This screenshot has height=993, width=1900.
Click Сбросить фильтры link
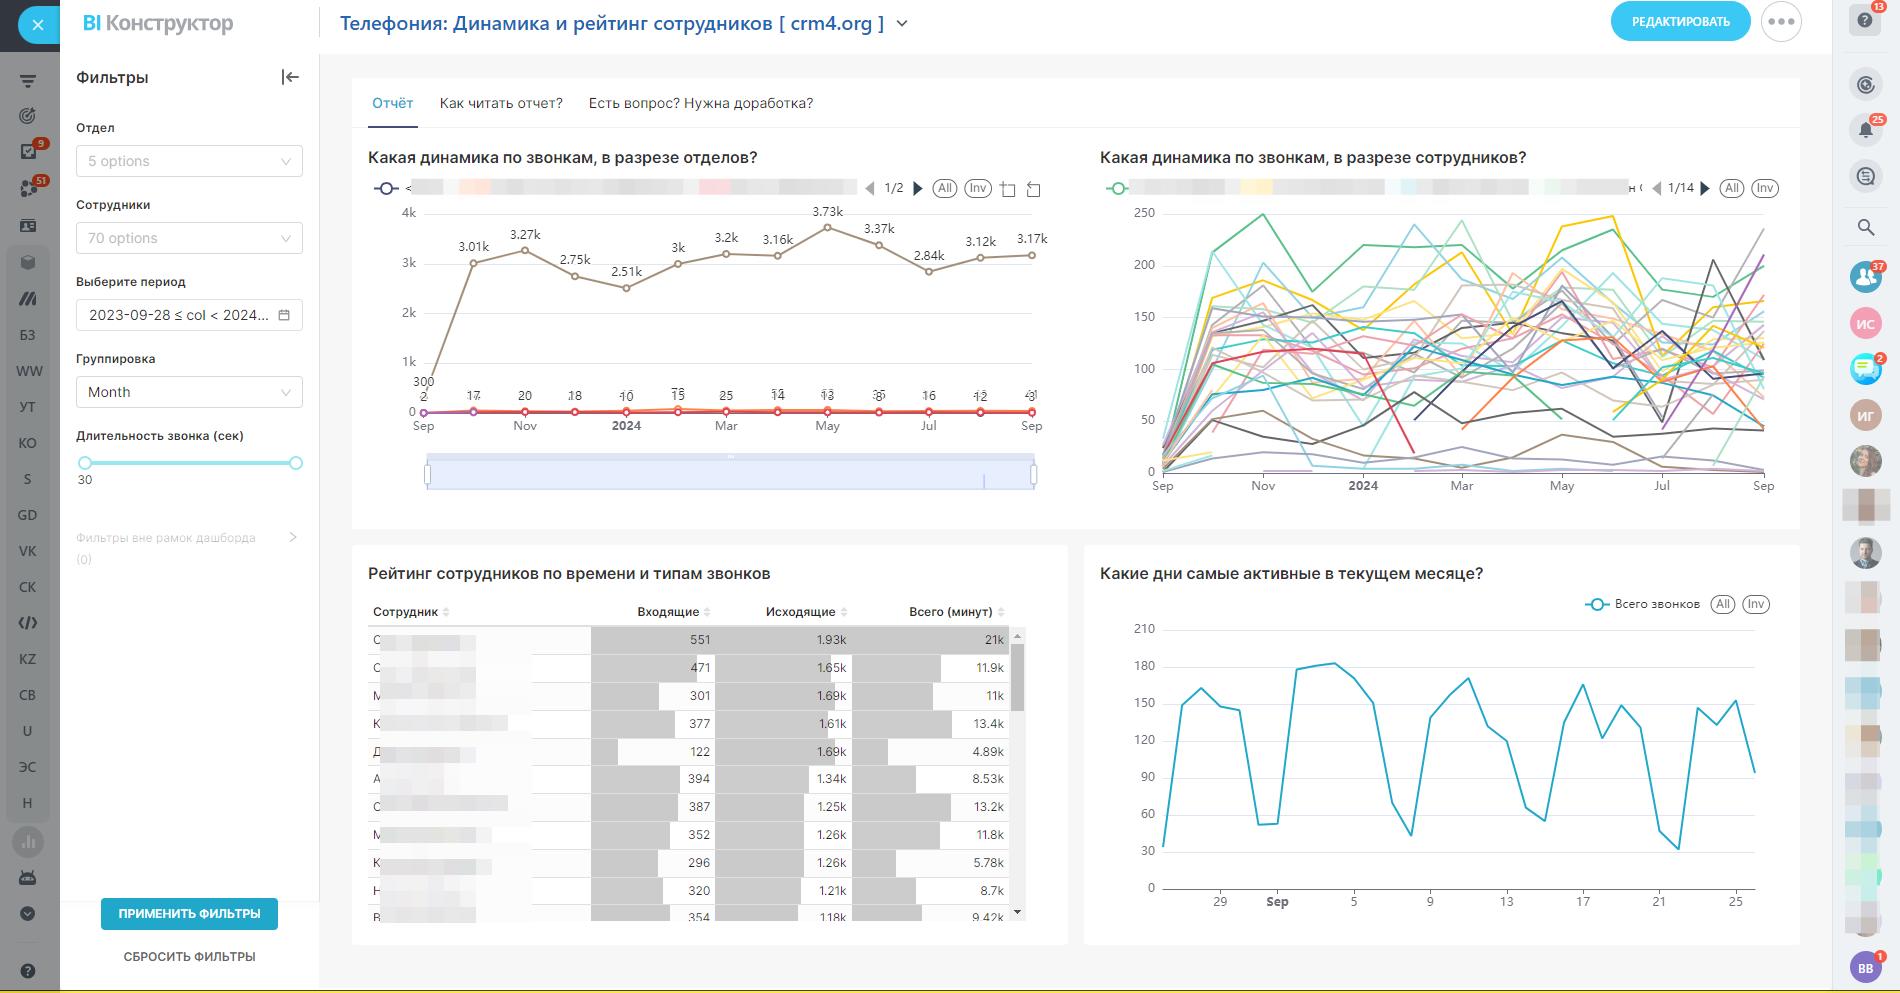189,956
